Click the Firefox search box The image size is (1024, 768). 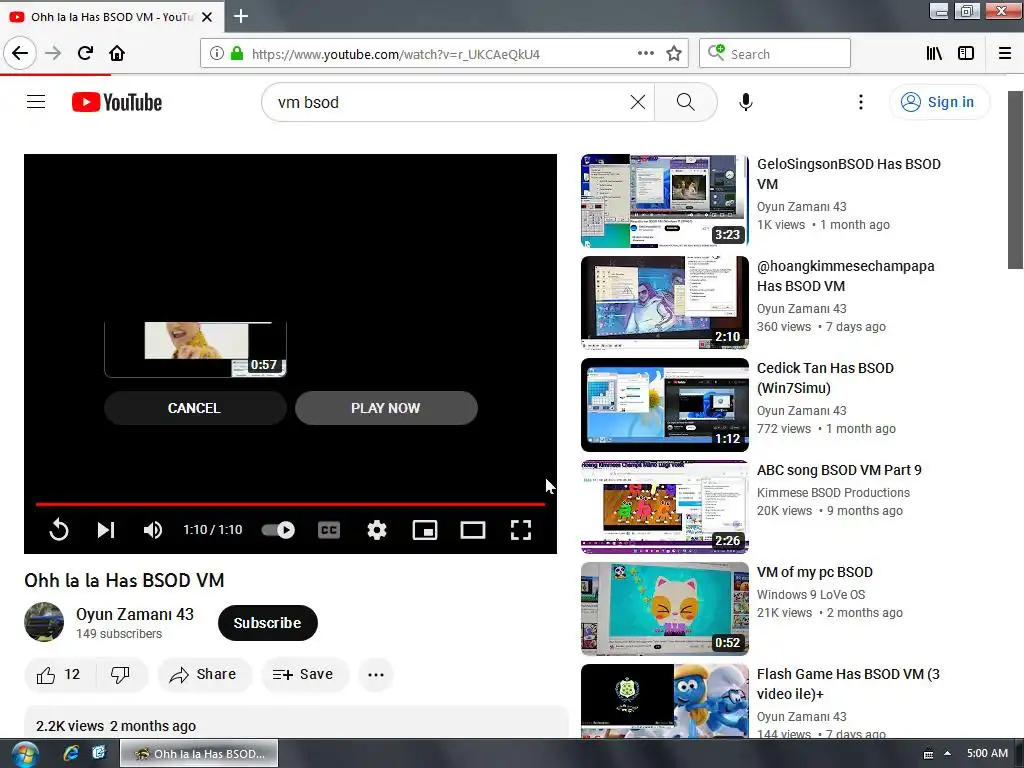tap(775, 54)
